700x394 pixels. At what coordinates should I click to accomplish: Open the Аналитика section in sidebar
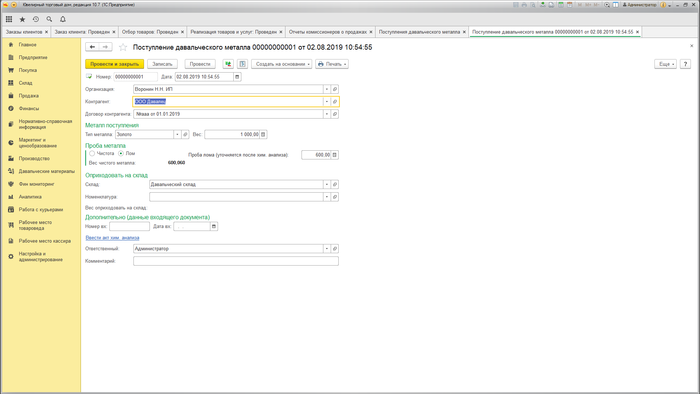tap(30, 197)
